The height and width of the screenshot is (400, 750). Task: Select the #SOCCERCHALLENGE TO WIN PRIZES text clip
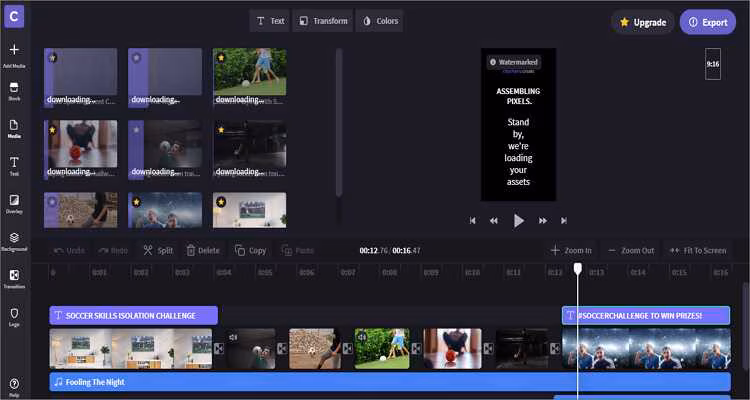646,316
